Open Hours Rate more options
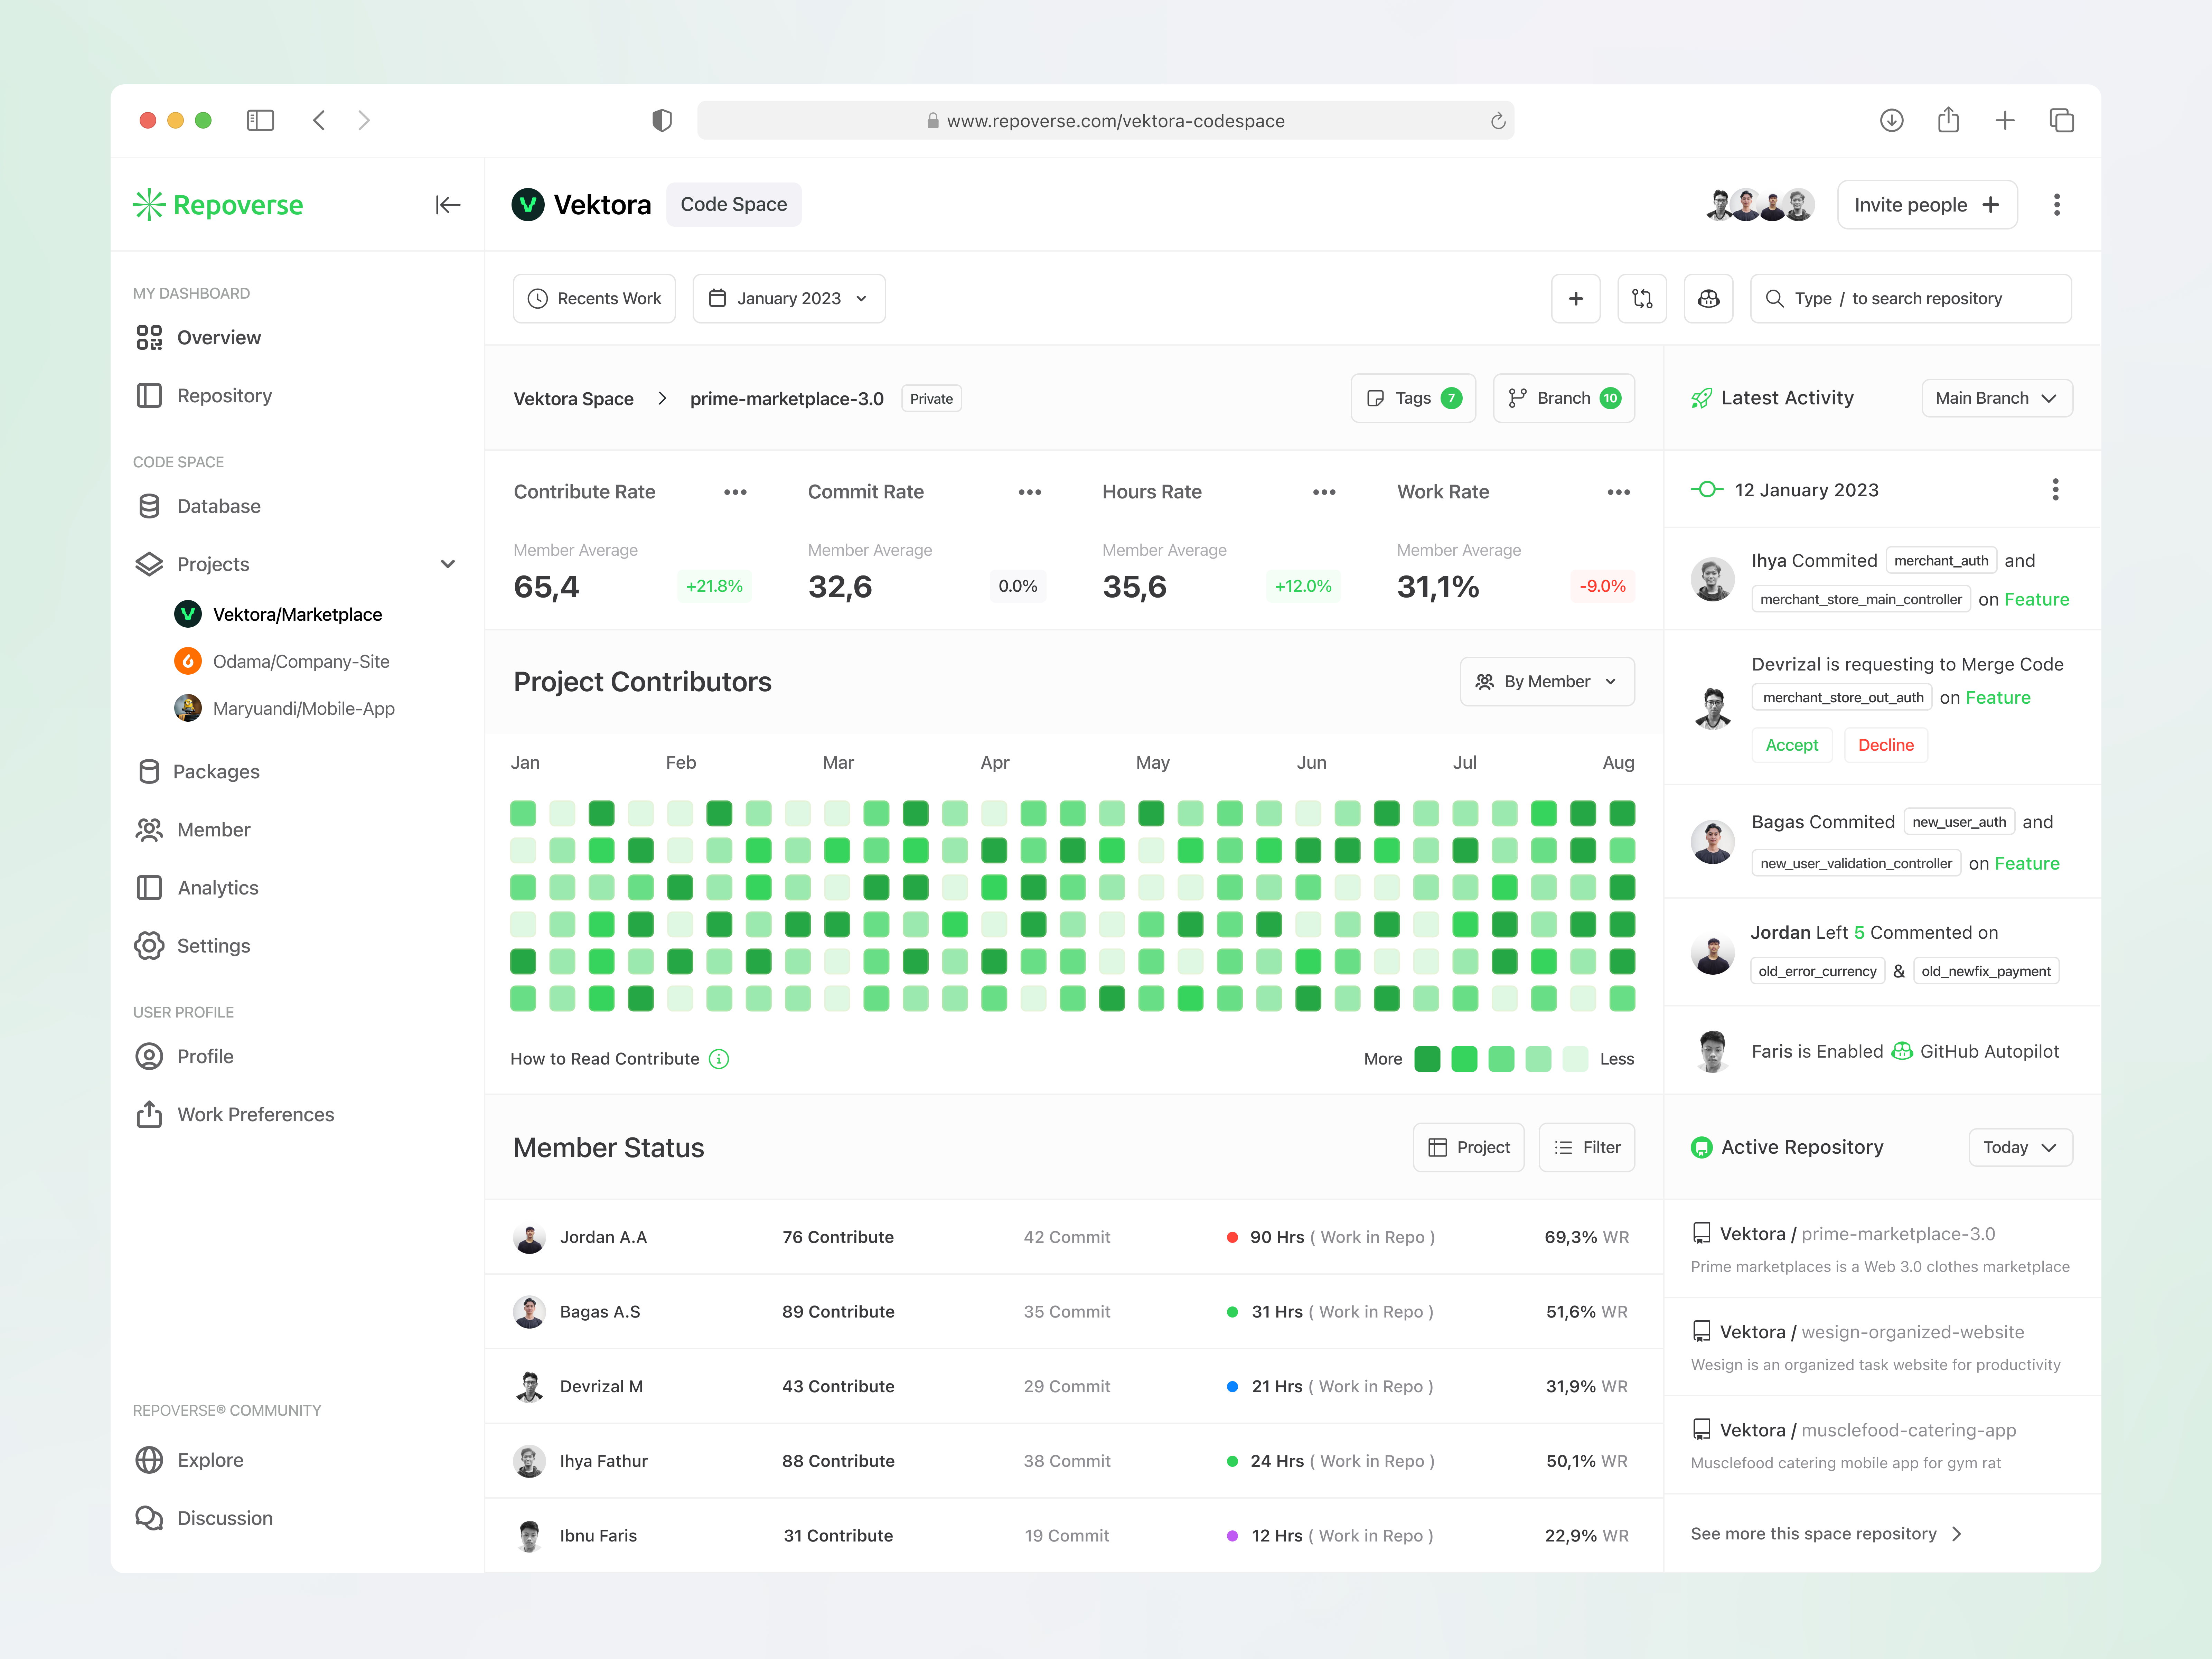 pos(1324,492)
